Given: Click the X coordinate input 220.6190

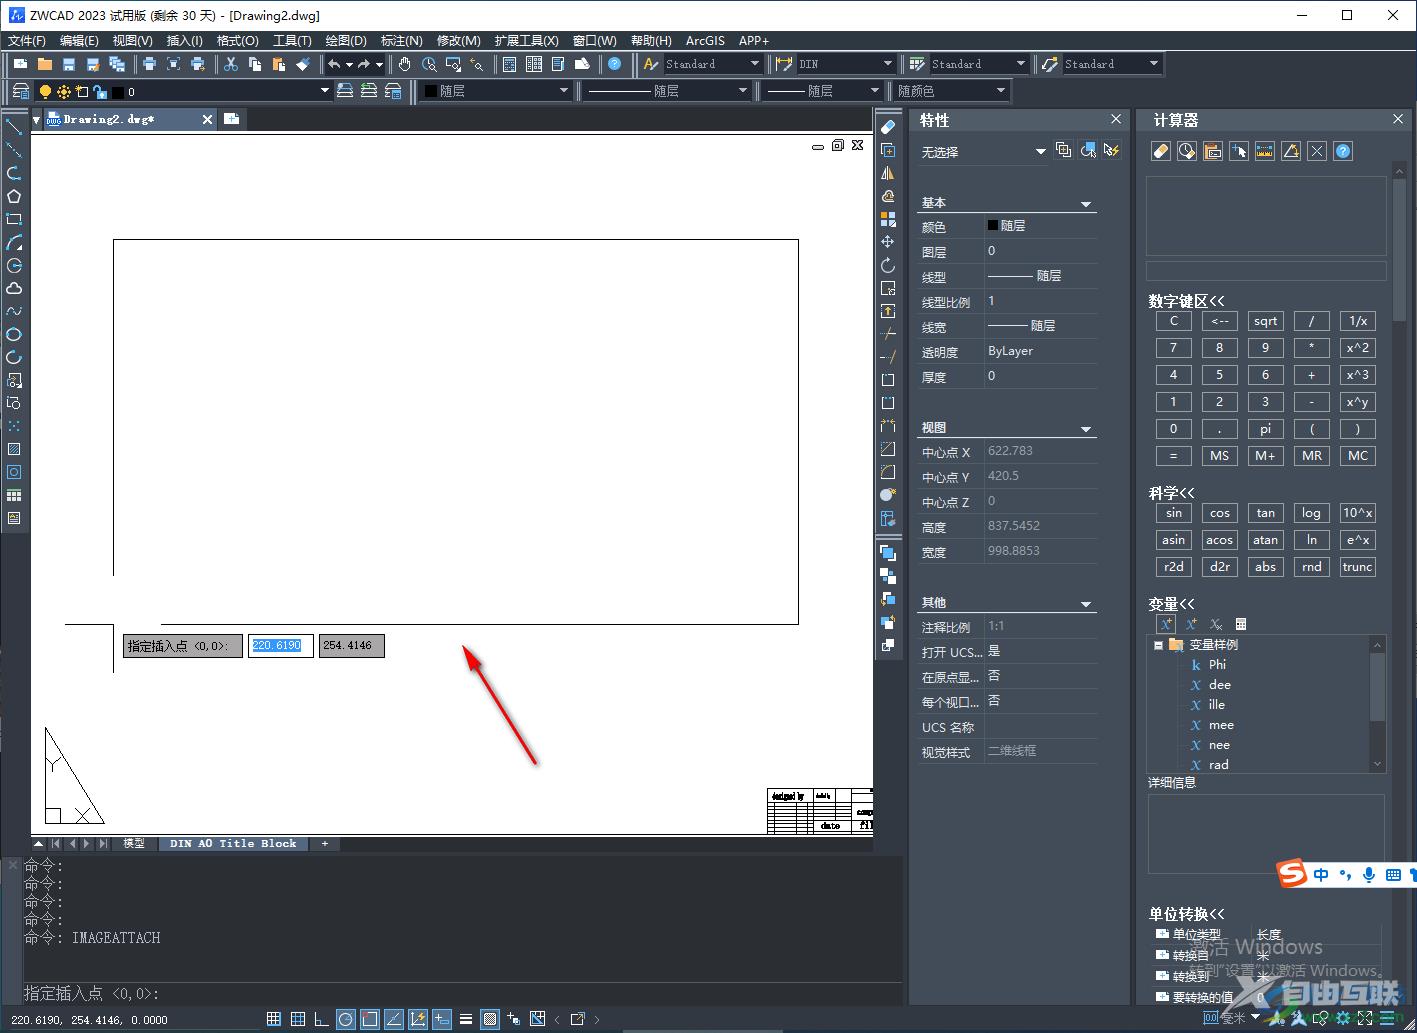Looking at the screenshot, I should pyautogui.click(x=280, y=646).
